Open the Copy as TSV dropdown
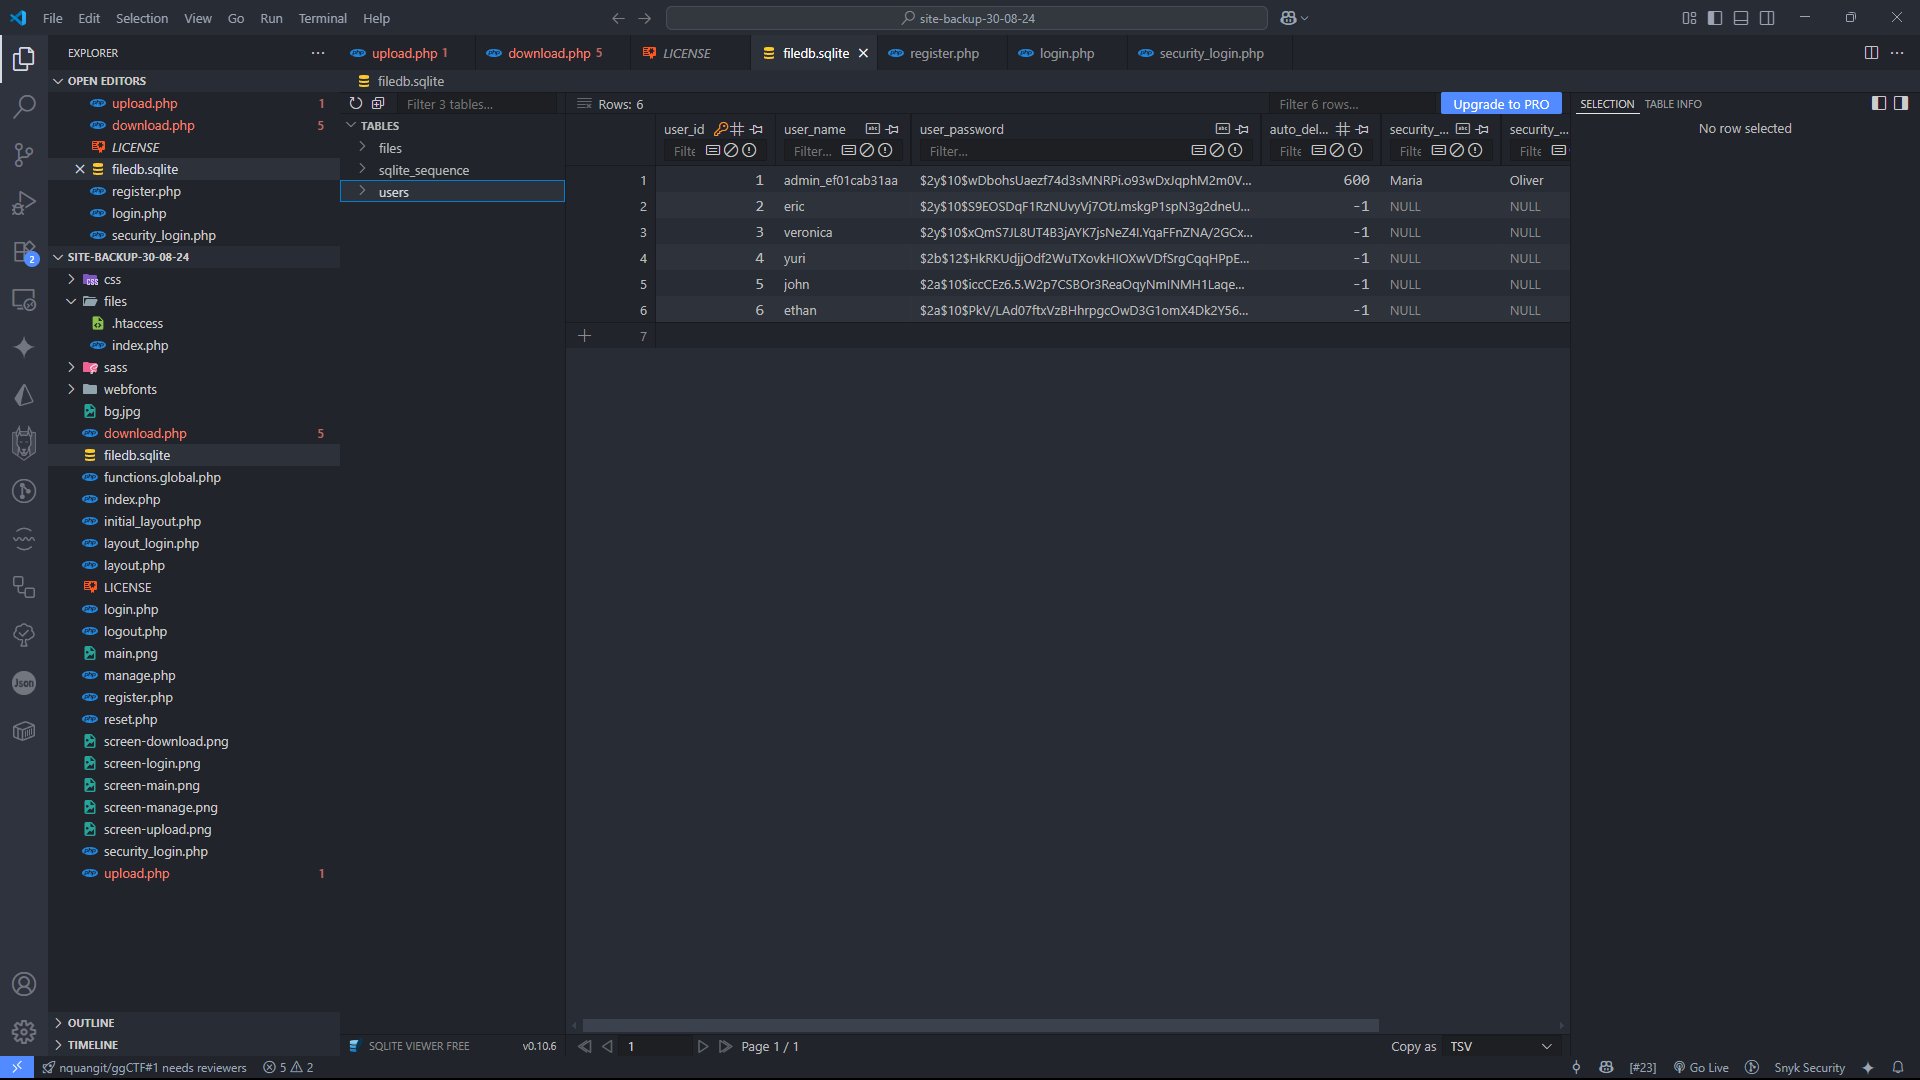Image resolution: width=1920 pixels, height=1080 pixels. click(1501, 1046)
